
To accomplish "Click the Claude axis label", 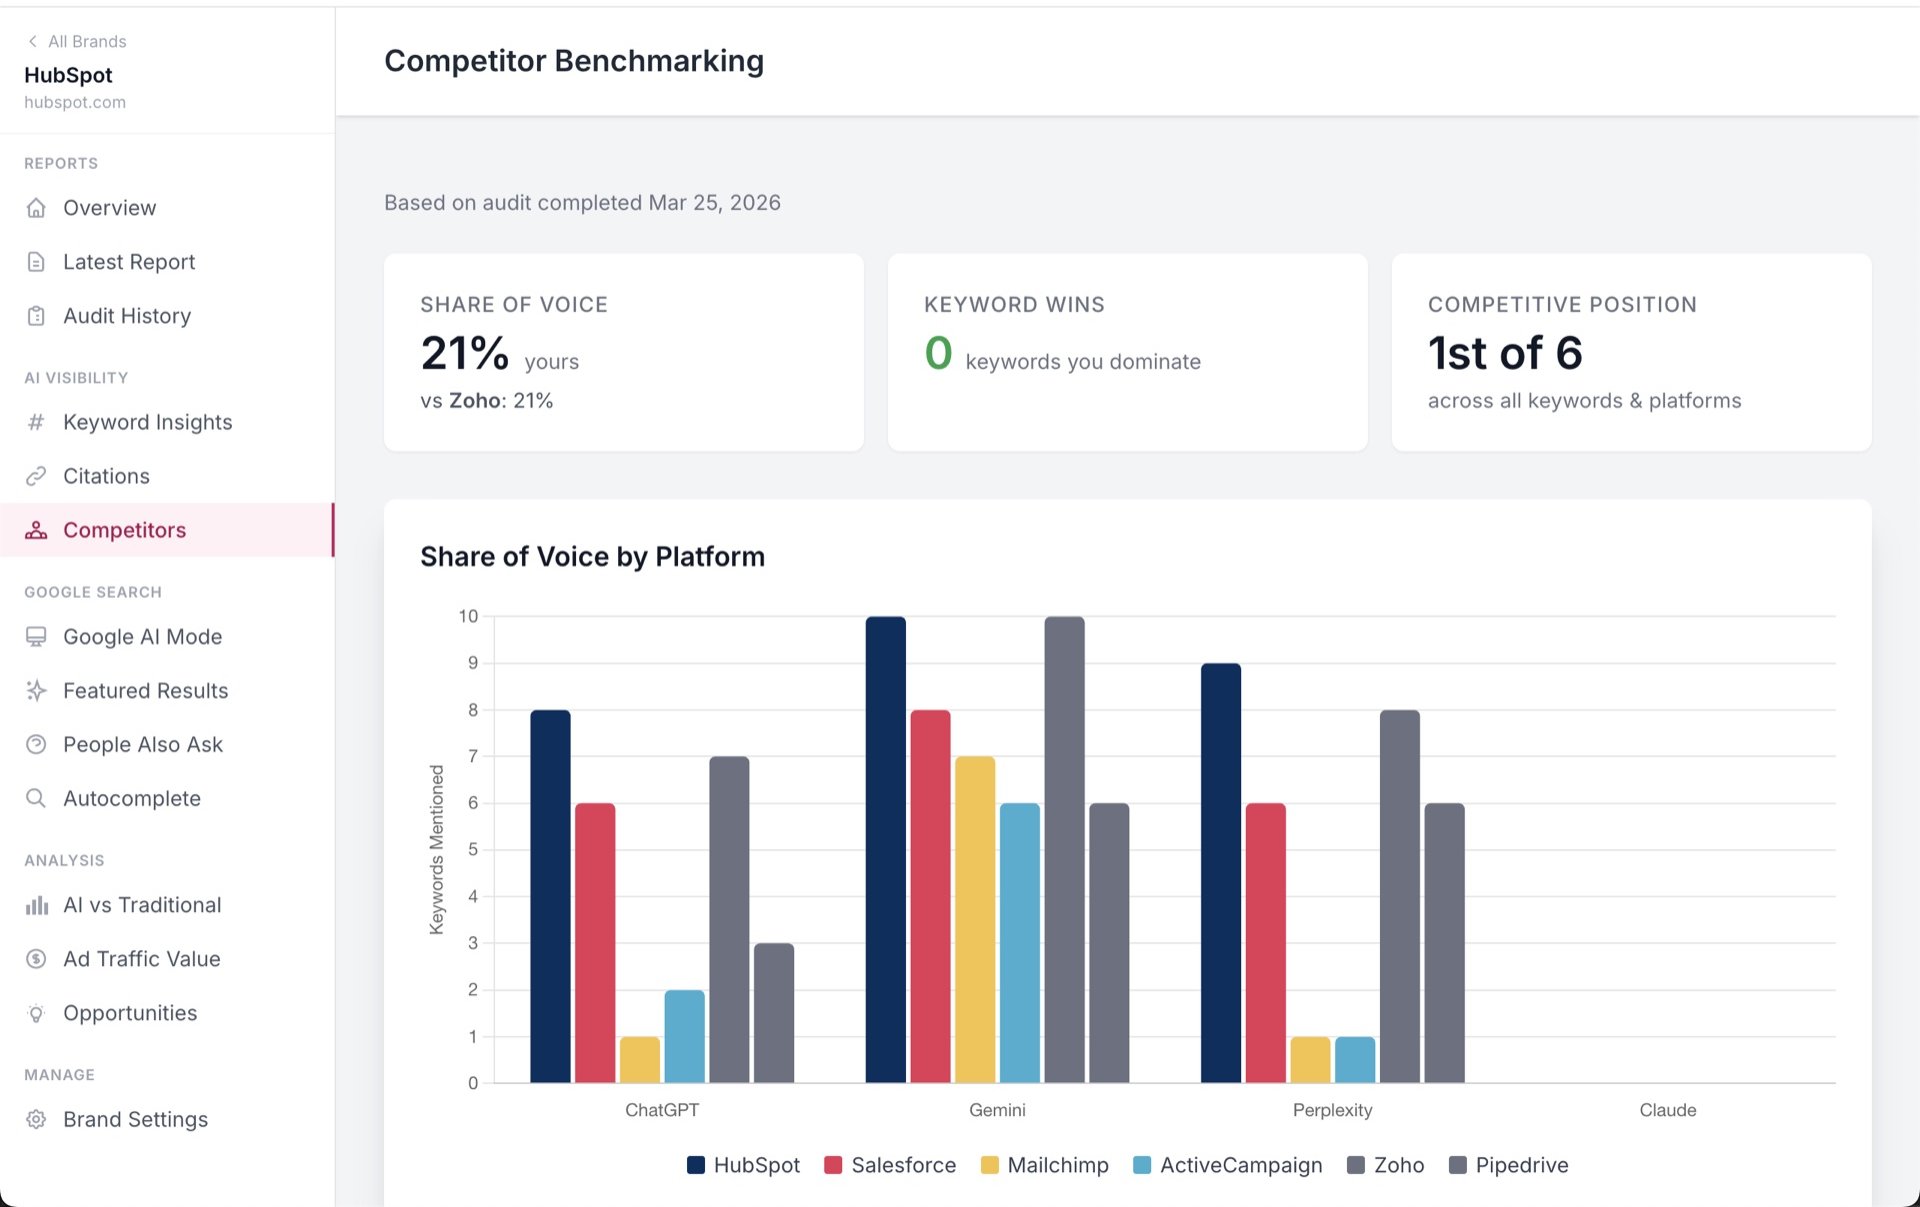I will (1668, 1110).
